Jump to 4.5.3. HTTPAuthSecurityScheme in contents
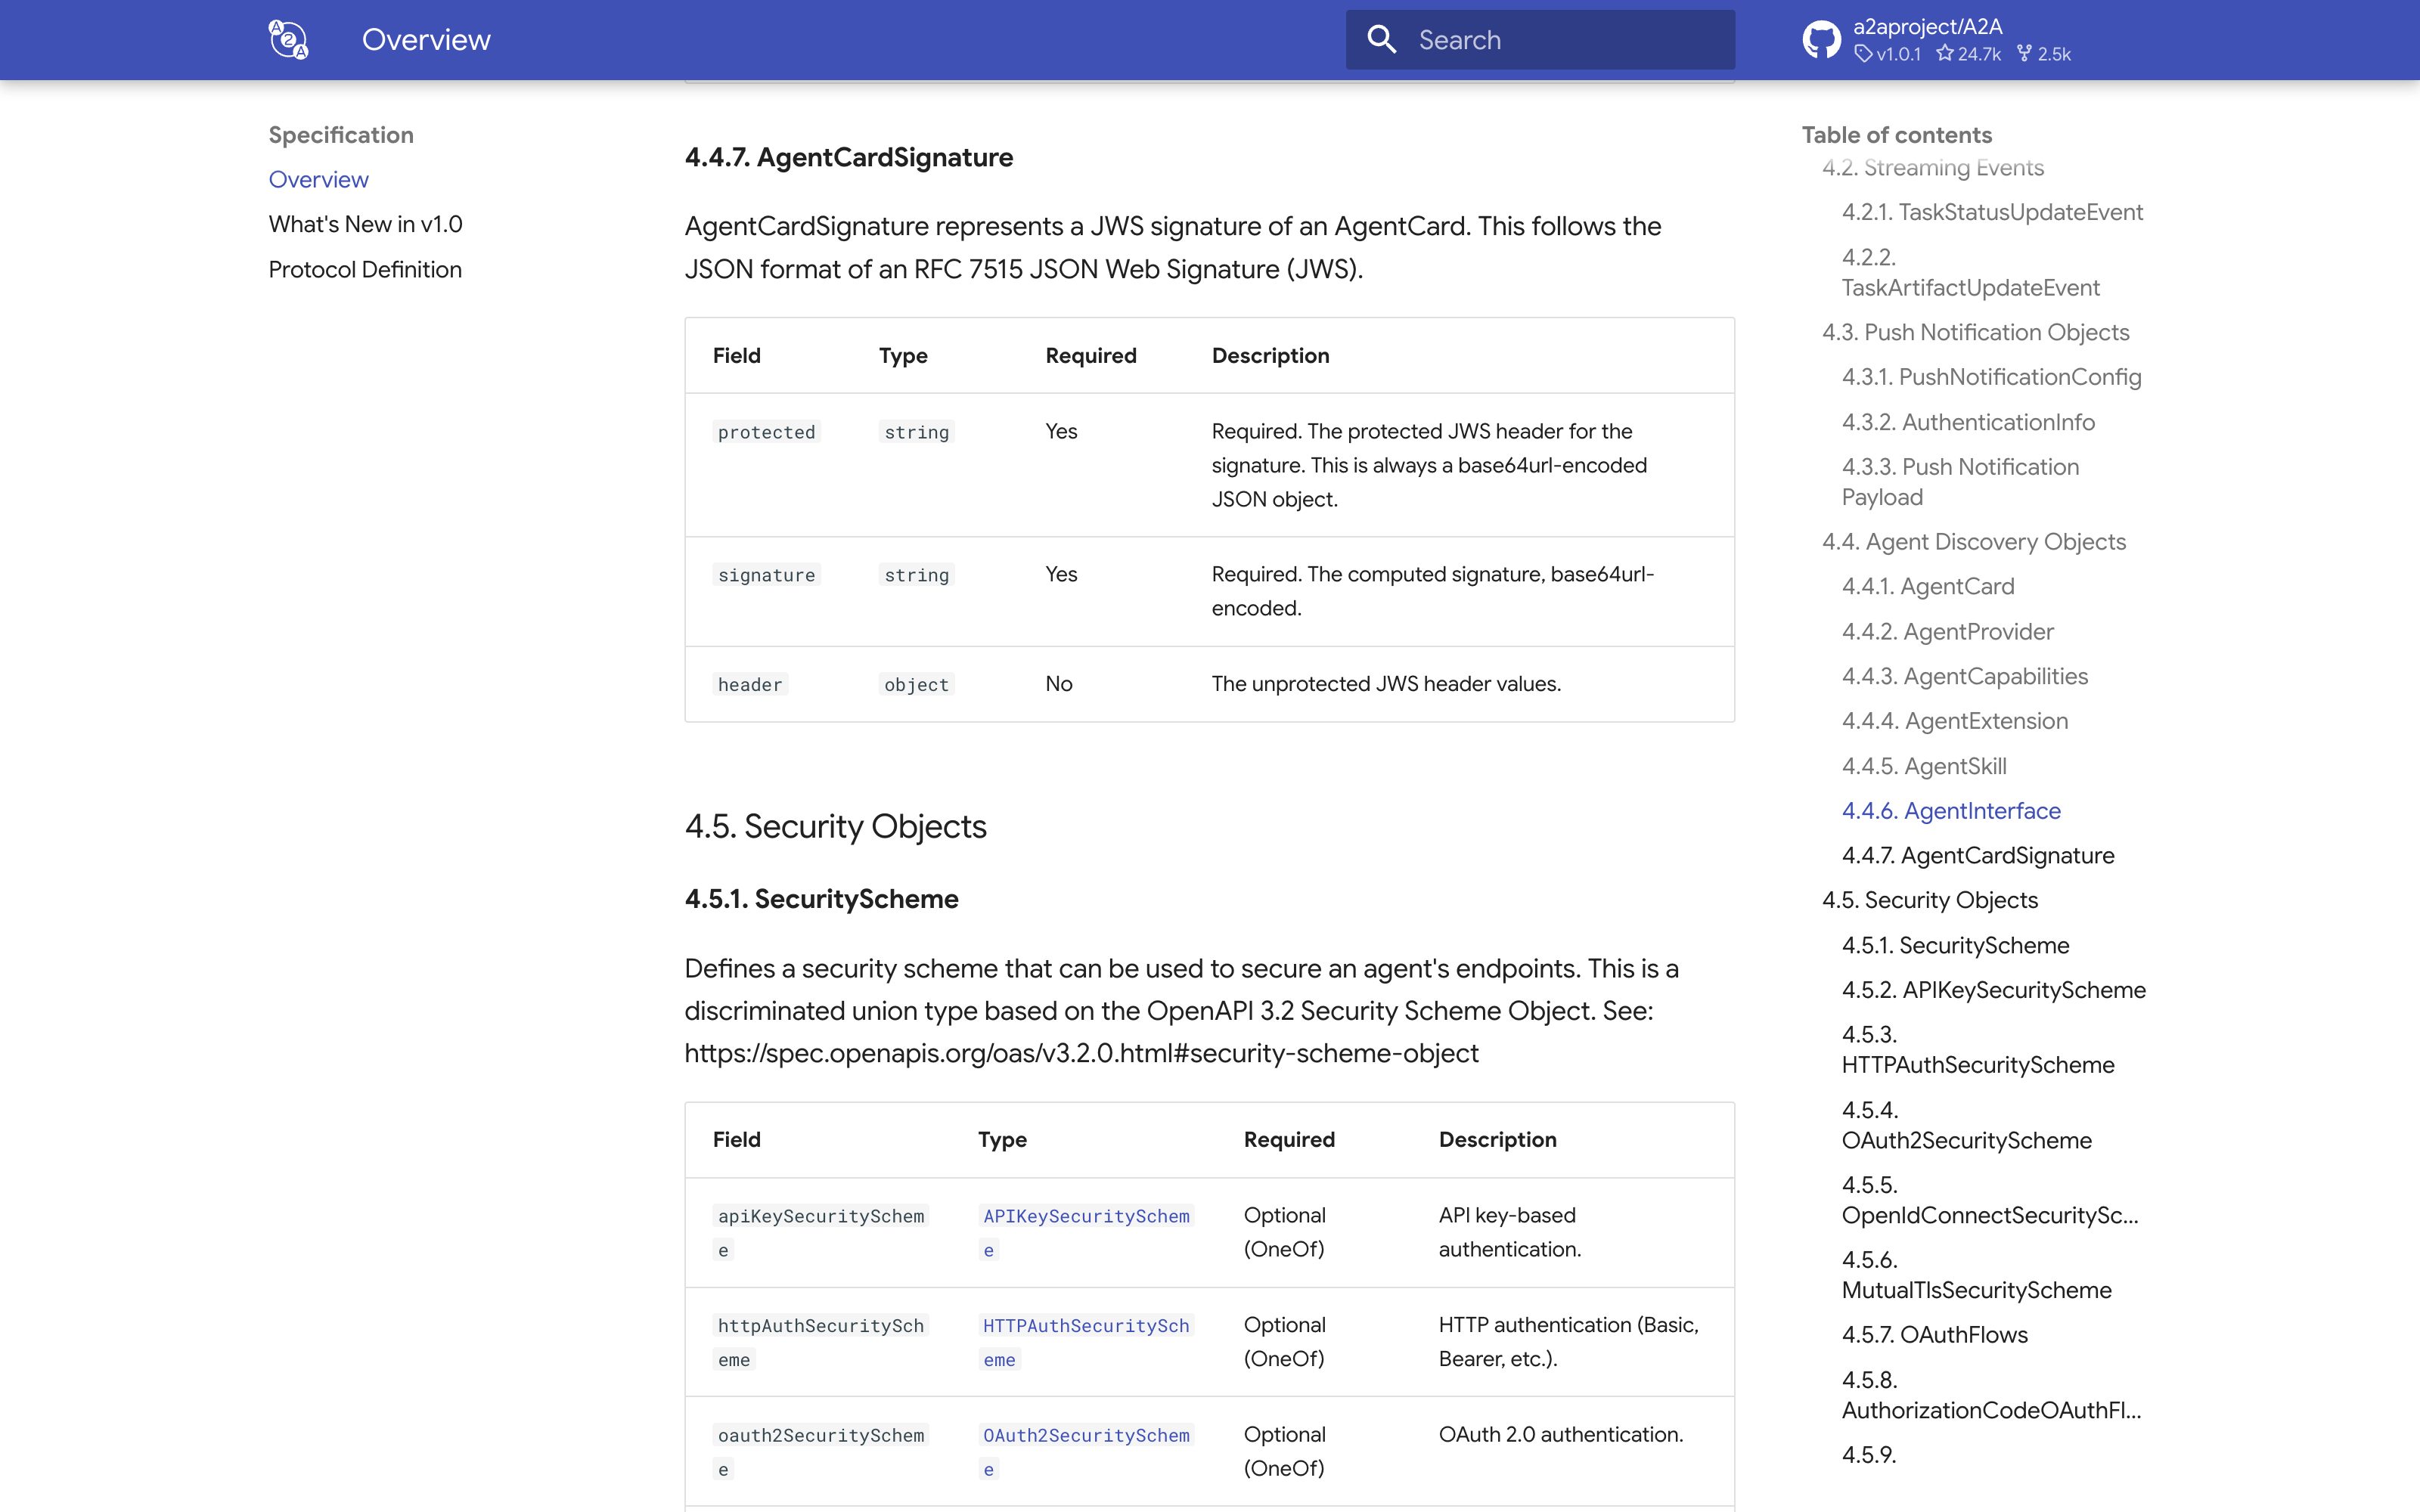Image resolution: width=2420 pixels, height=1512 pixels. tap(1978, 1050)
